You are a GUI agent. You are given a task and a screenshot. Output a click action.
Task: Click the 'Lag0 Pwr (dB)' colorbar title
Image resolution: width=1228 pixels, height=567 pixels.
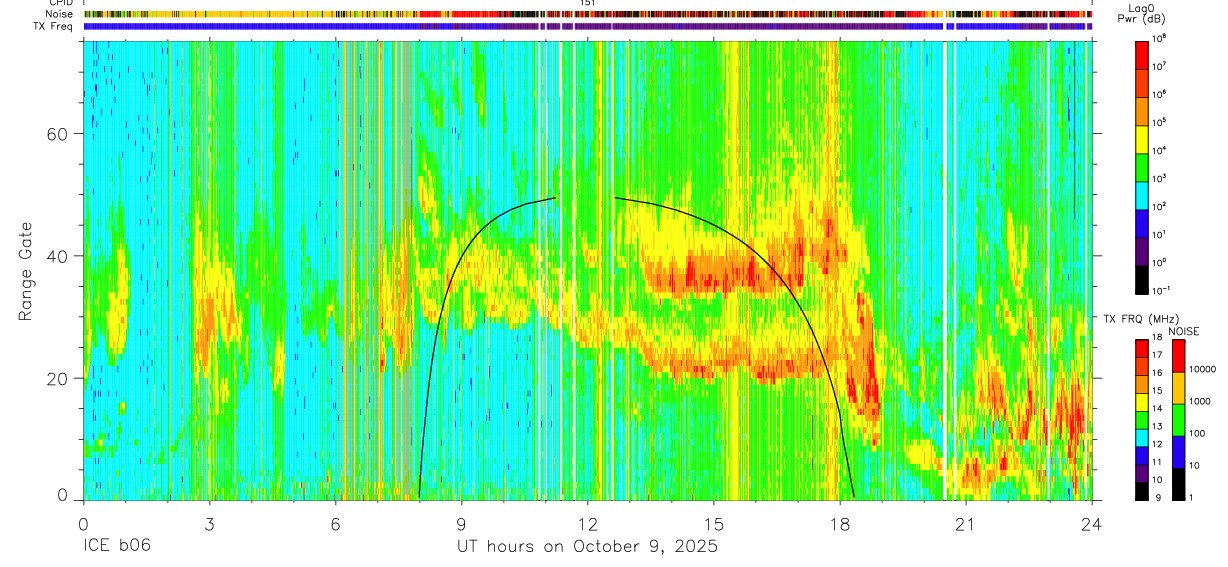[1143, 14]
